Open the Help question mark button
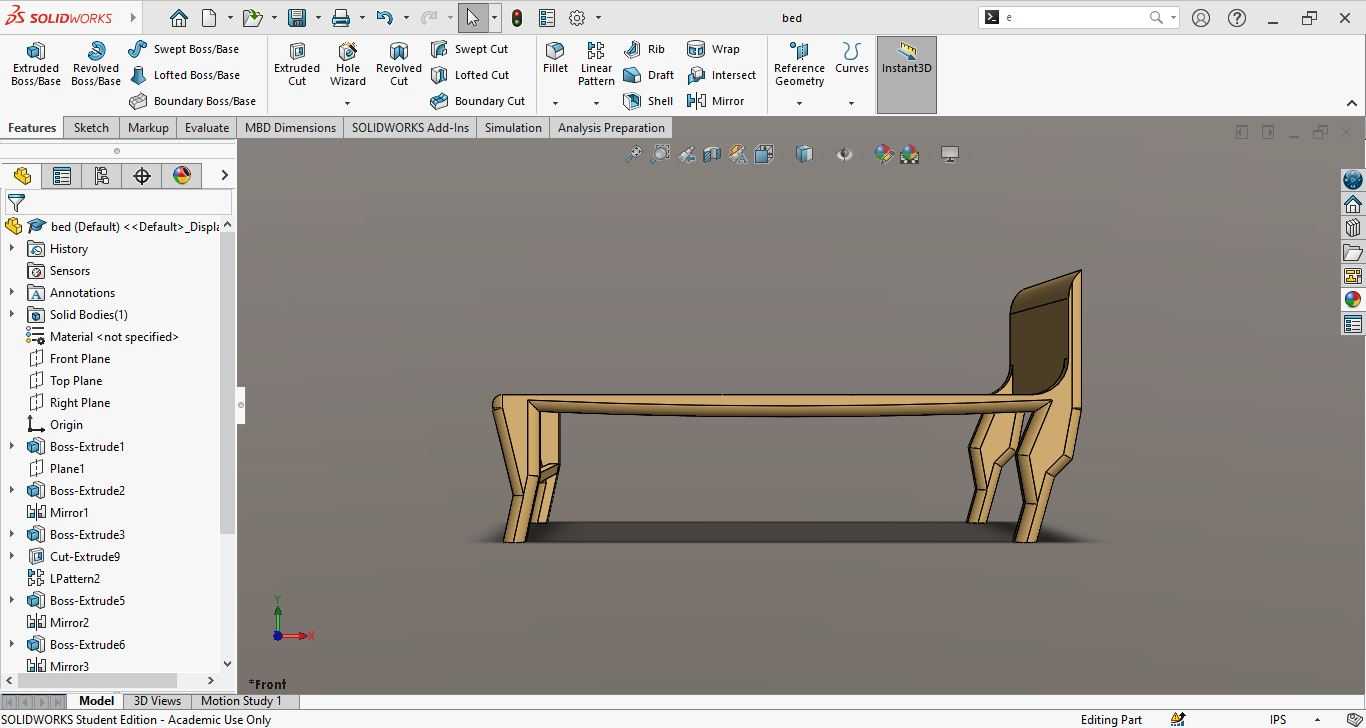The height and width of the screenshot is (728, 1366). tap(1237, 18)
